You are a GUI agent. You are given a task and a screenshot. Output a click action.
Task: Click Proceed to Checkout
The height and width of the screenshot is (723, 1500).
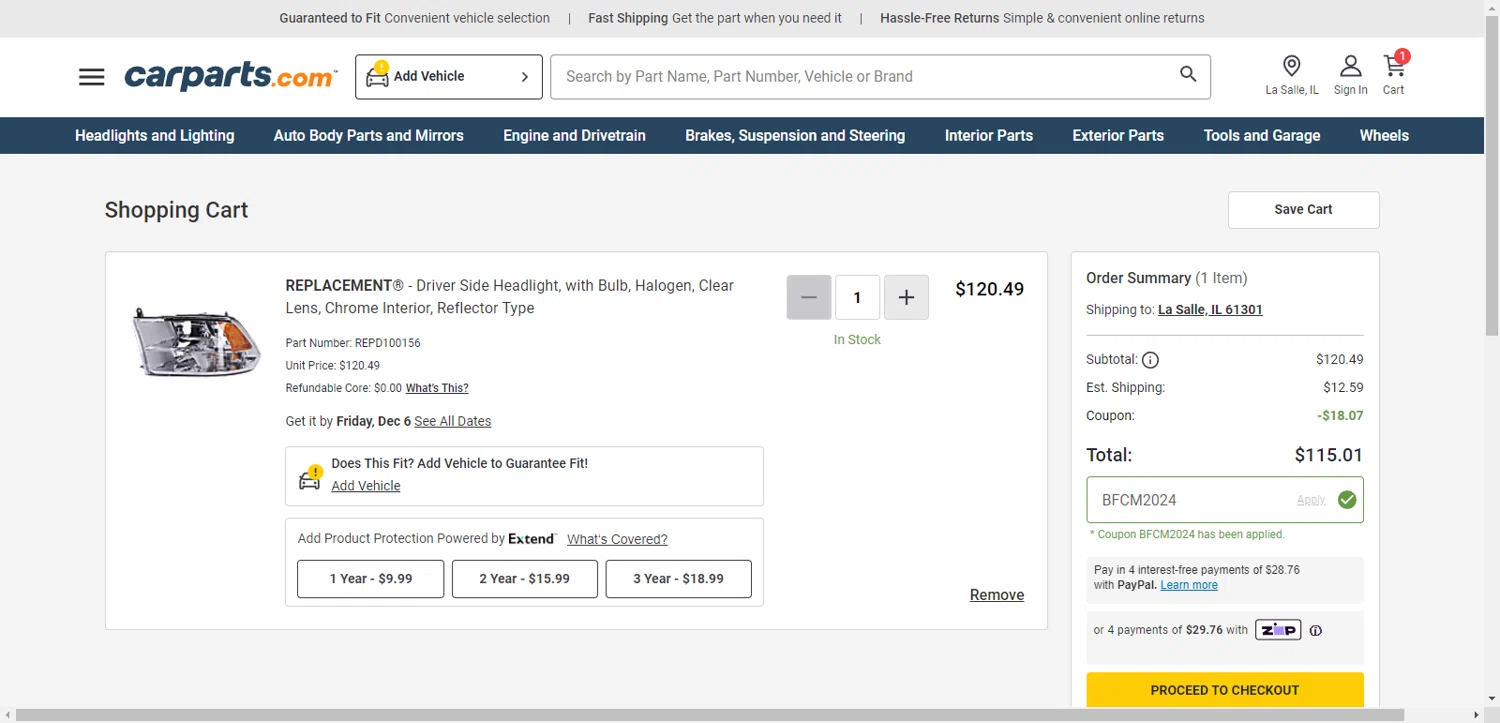pos(1224,690)
